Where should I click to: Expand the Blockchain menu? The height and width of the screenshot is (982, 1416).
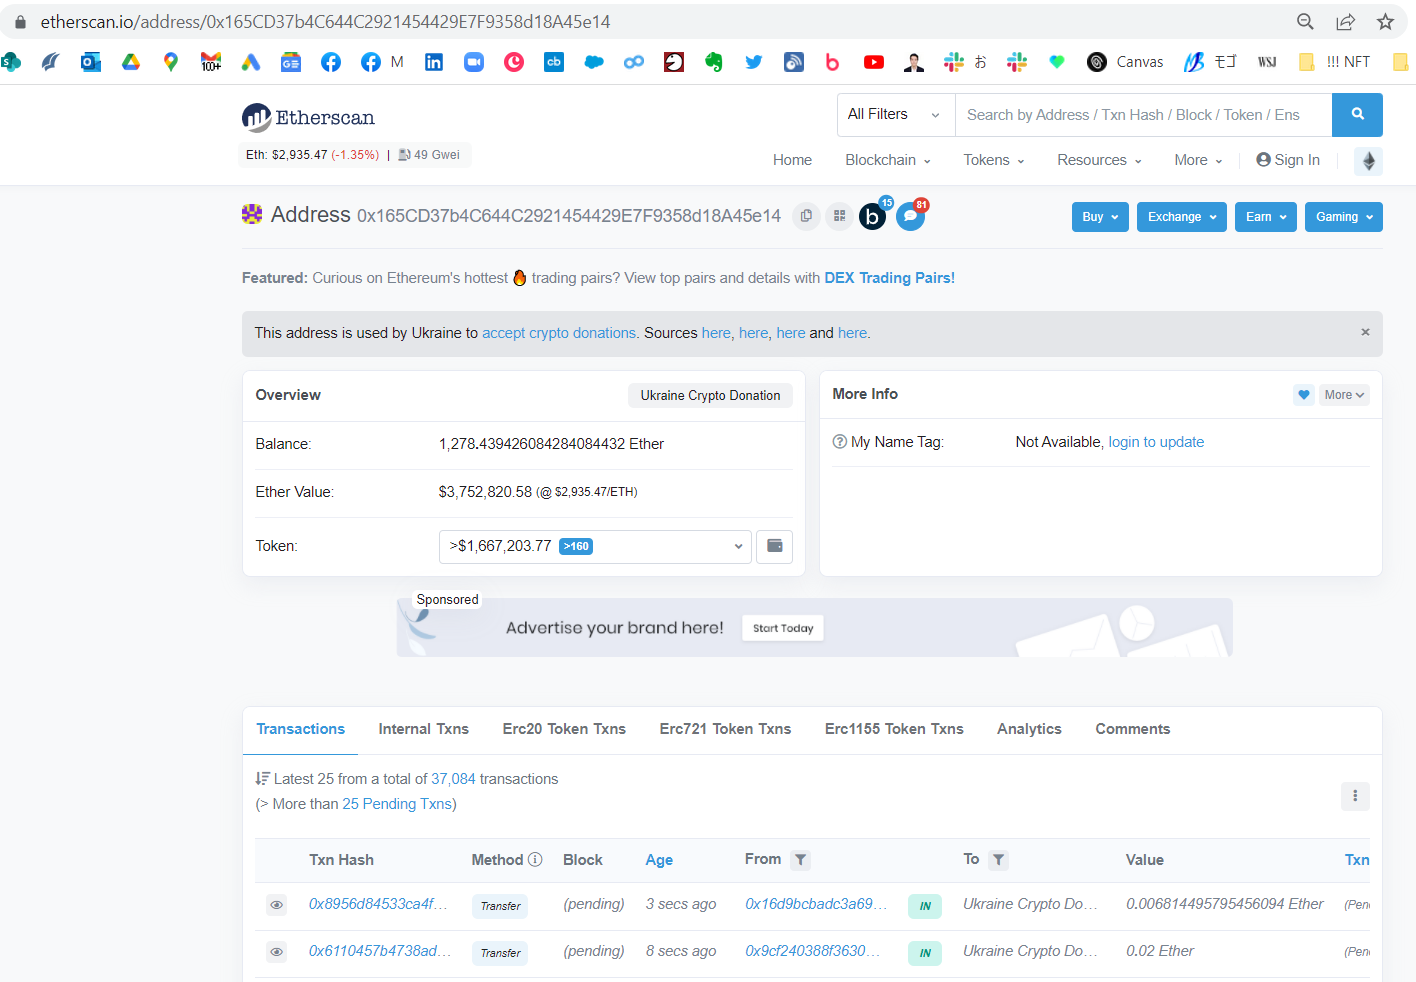pos(888,160)
